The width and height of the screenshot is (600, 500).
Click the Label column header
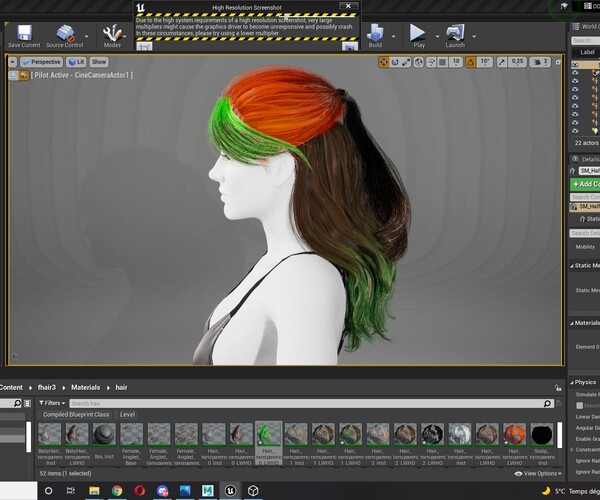tap(587, 52)
